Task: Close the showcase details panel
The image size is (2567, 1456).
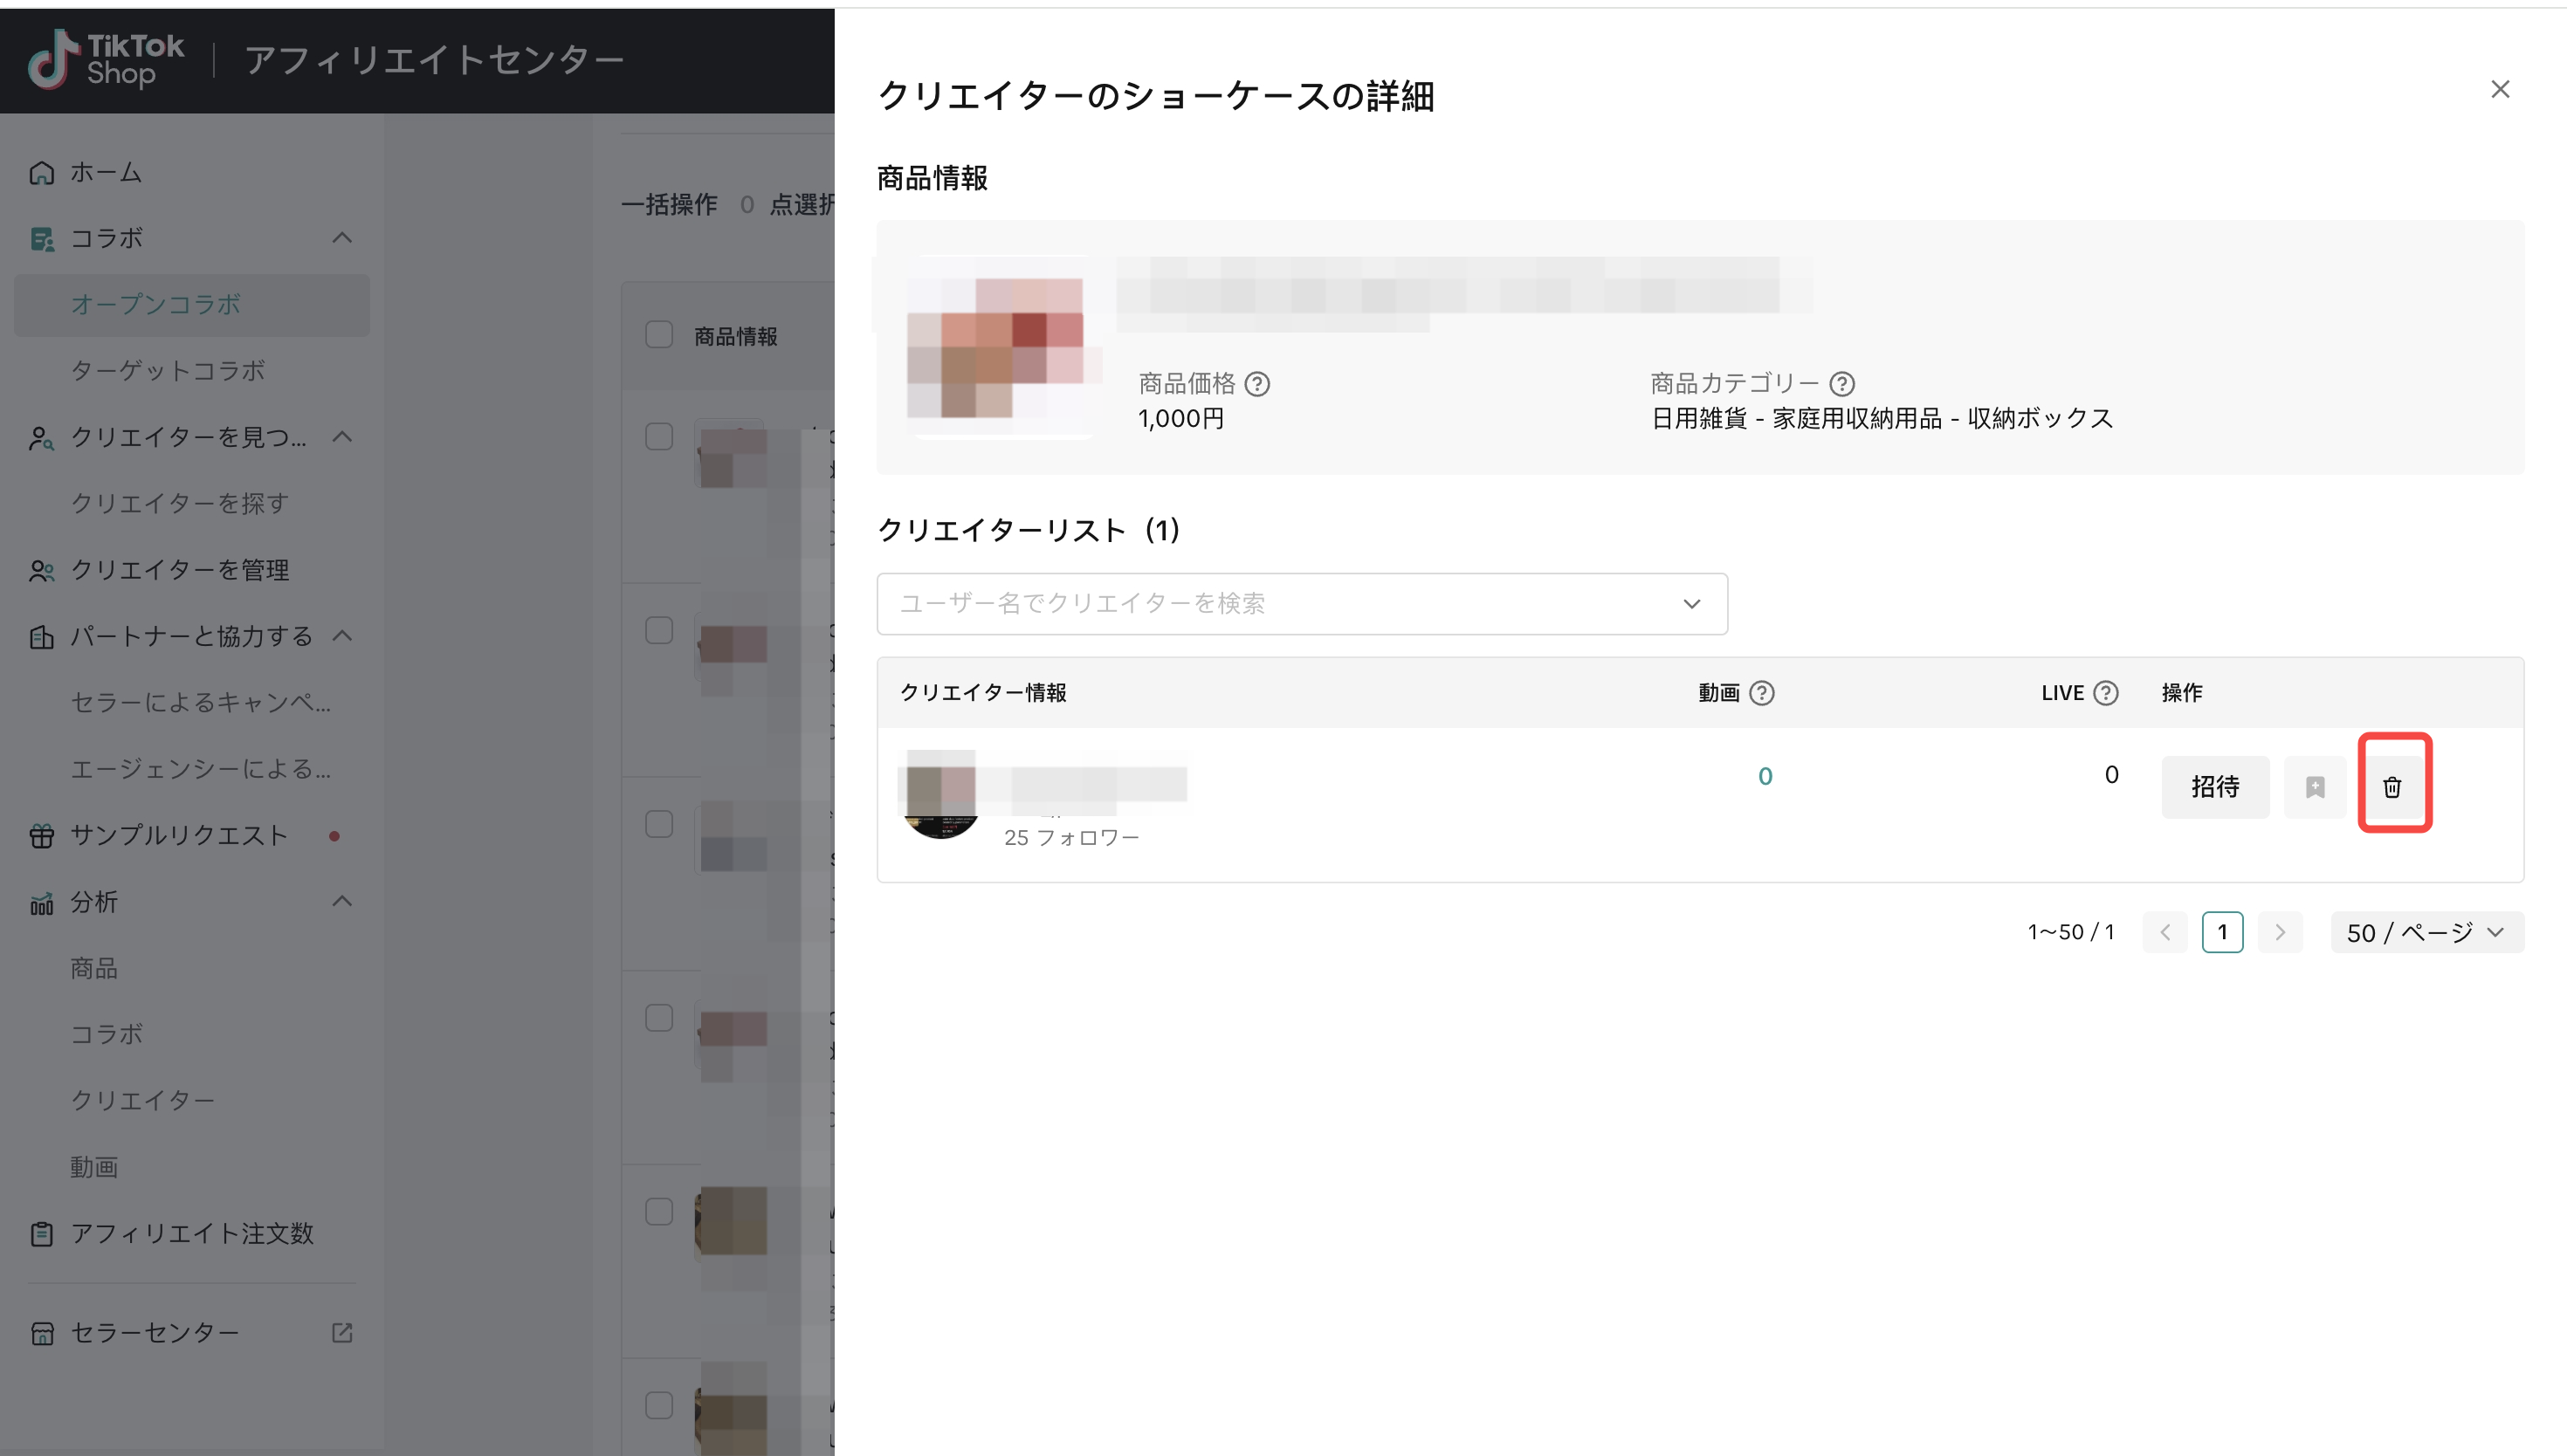Action: (x=2500, y=90)
